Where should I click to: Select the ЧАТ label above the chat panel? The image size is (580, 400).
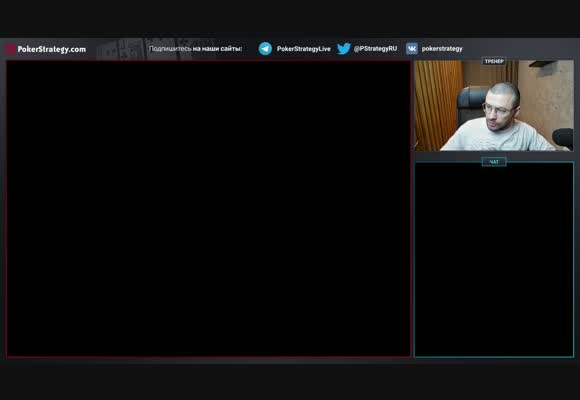point(494,162)
